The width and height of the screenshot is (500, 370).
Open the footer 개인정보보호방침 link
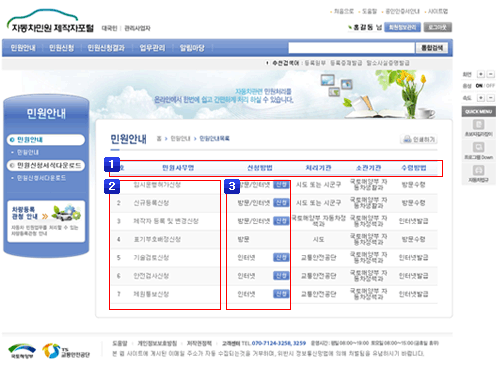(x=157, y=343)
